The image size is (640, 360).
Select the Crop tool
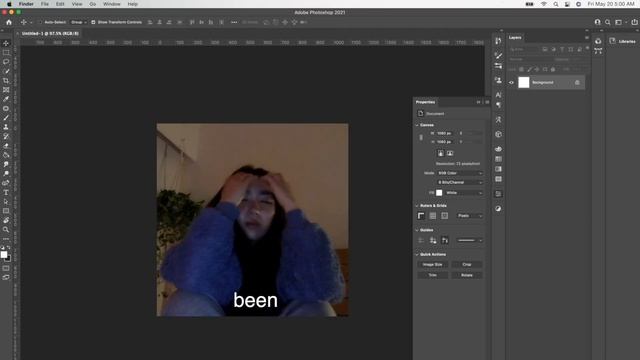[x=6, y=81]
